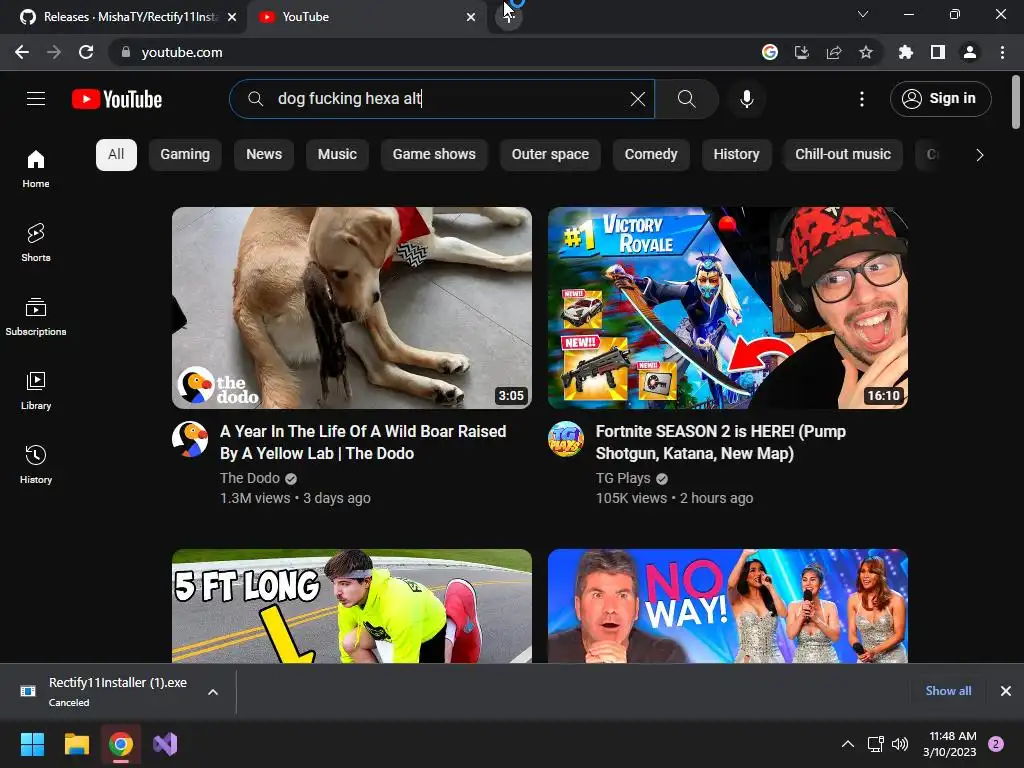Select the Music category chip
The height and width of the screenshot is (768, 1024).
click(337, 155)
